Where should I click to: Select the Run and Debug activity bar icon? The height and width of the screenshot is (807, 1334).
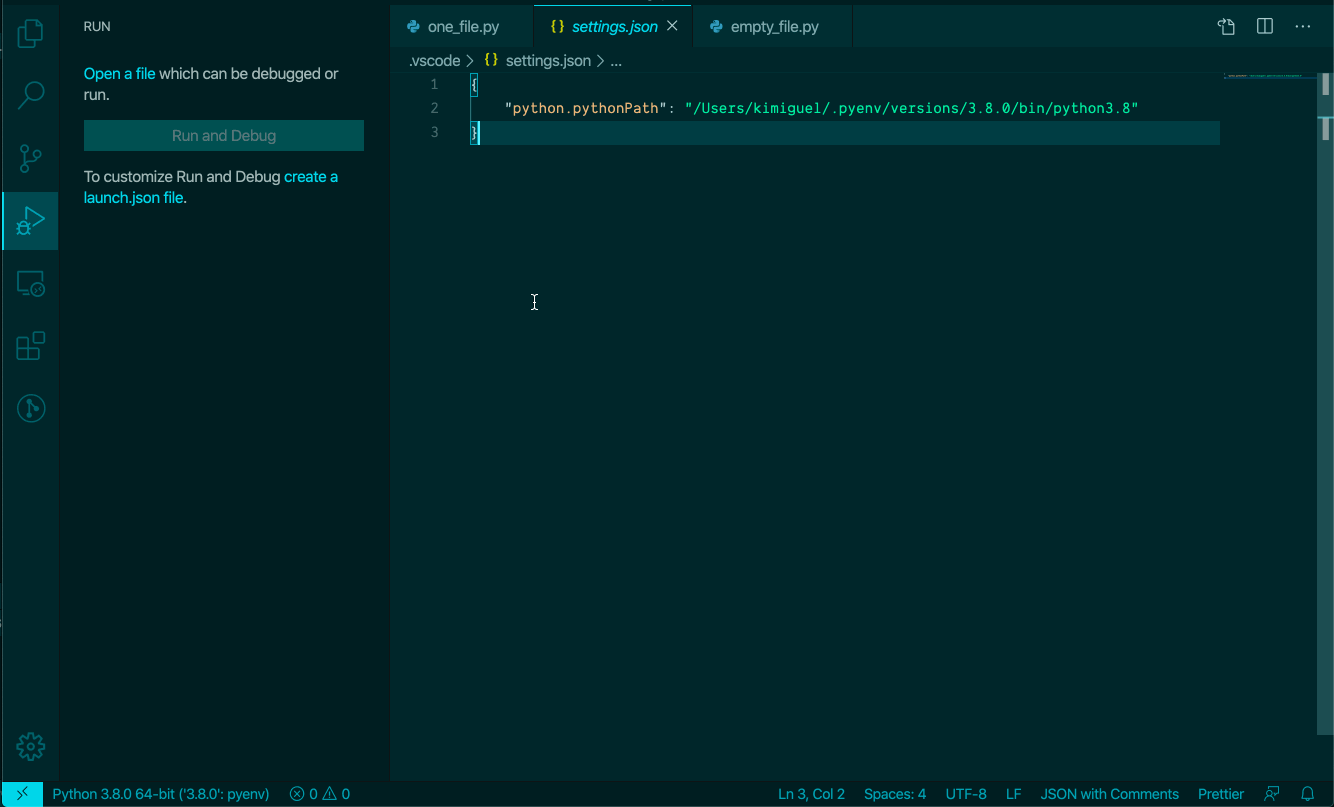click(30, 220)
